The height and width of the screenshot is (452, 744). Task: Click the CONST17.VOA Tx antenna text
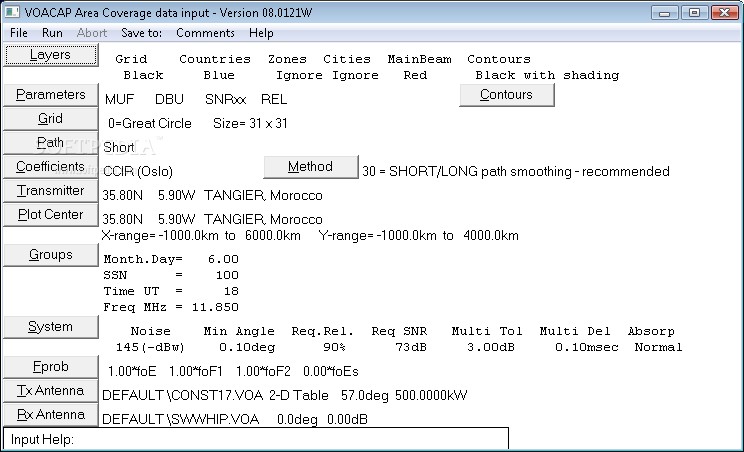(x=215, y=396)
